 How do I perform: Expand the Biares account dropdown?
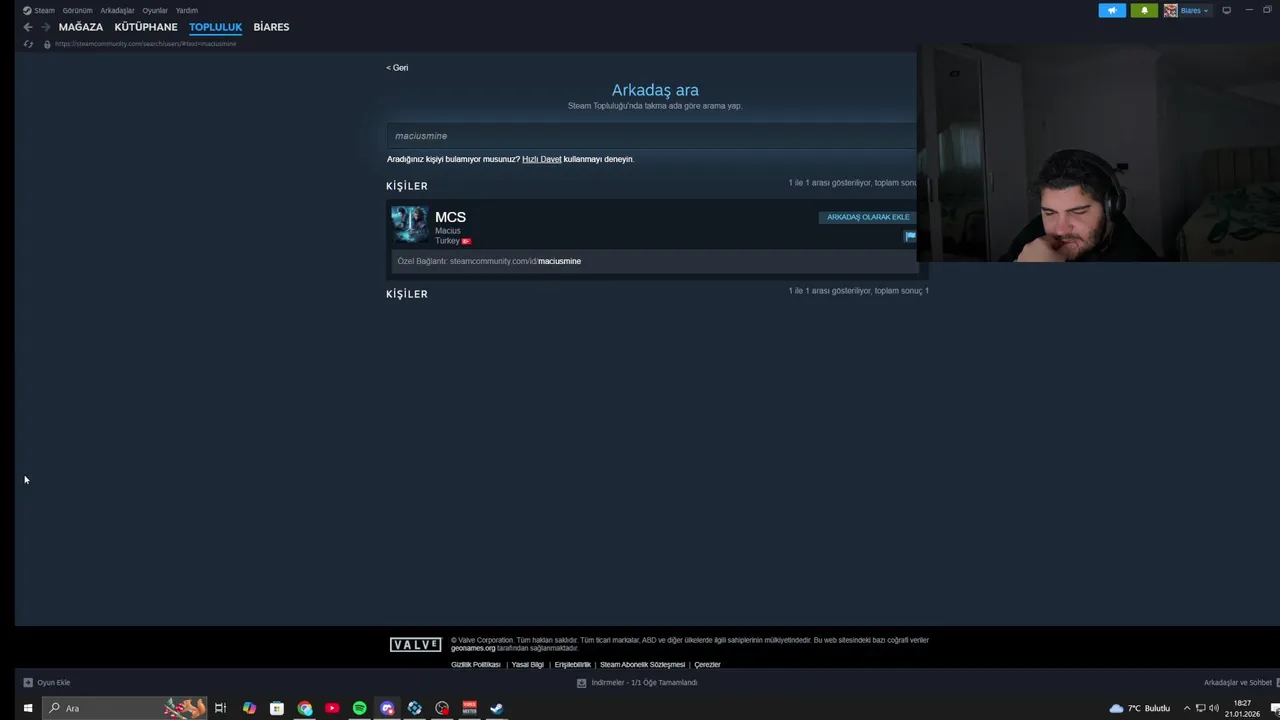(1206, 11)
